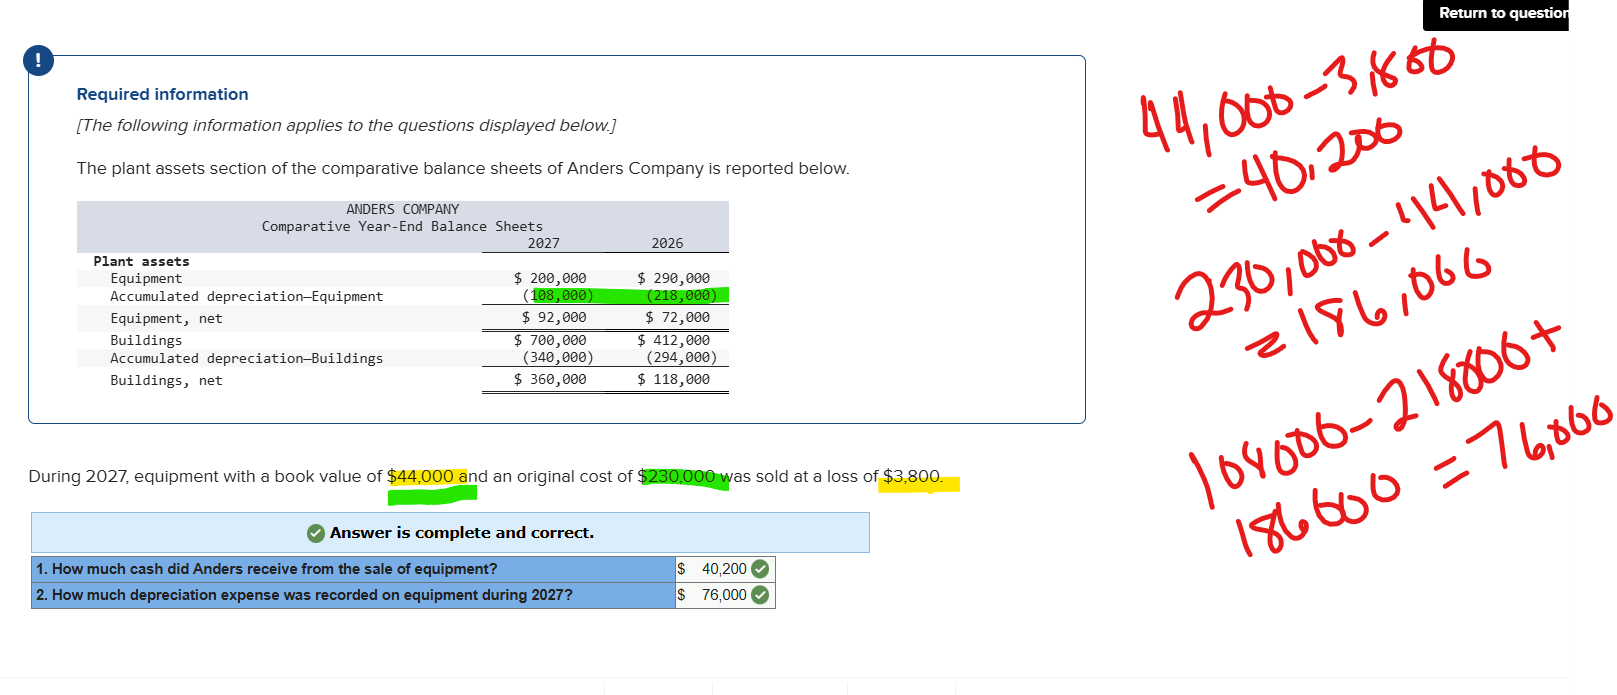Click the Return to question button
This screenshot has height=695, width=1617.
point(1502,13)
